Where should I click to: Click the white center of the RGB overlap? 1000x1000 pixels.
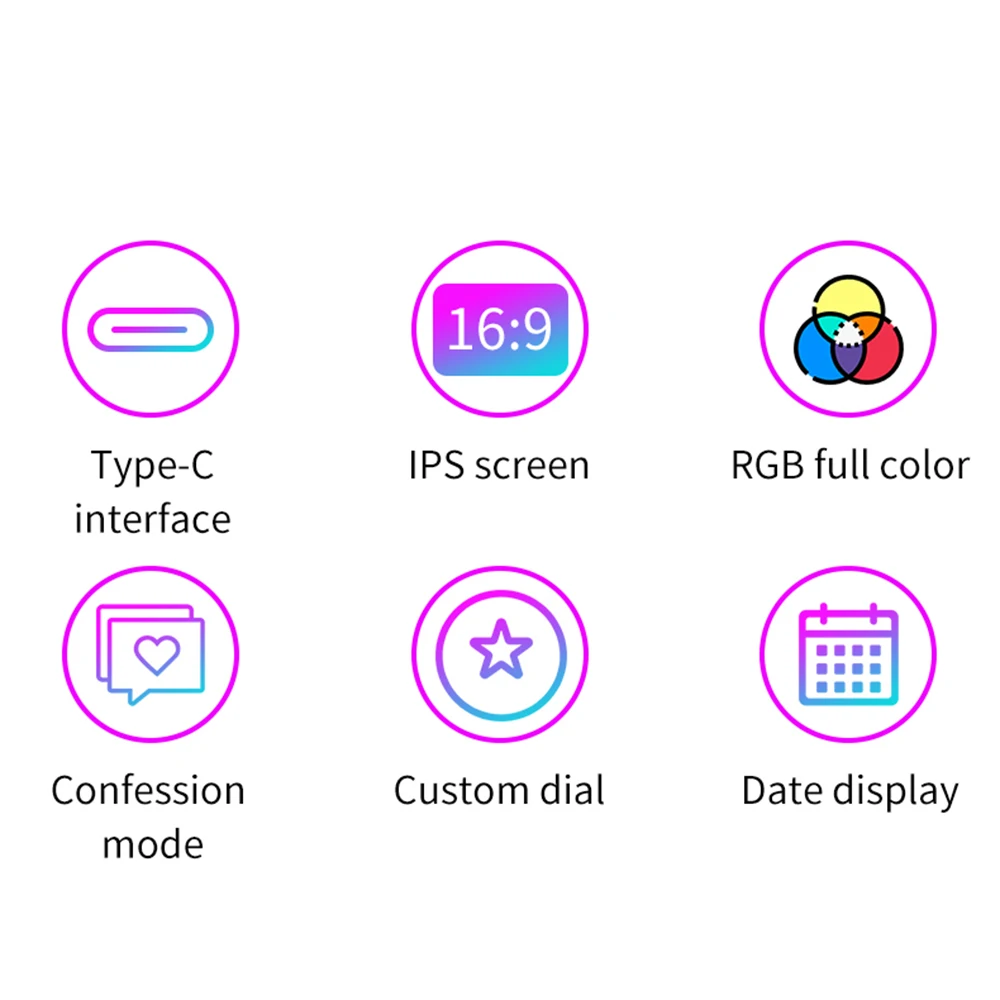click(848, 334)
